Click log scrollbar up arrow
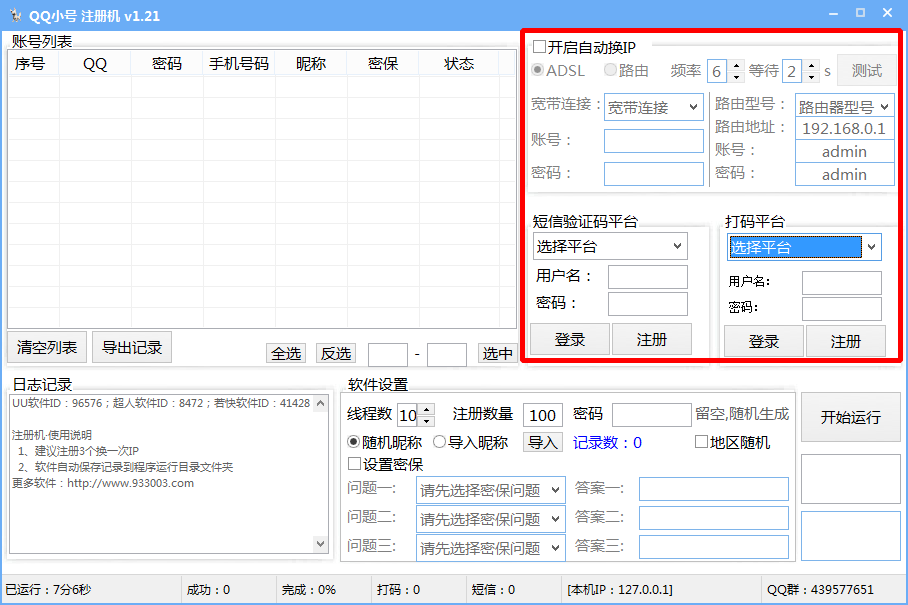Viewport: 908px width, 605px height. pyautogui.click(x=320, y=404)
